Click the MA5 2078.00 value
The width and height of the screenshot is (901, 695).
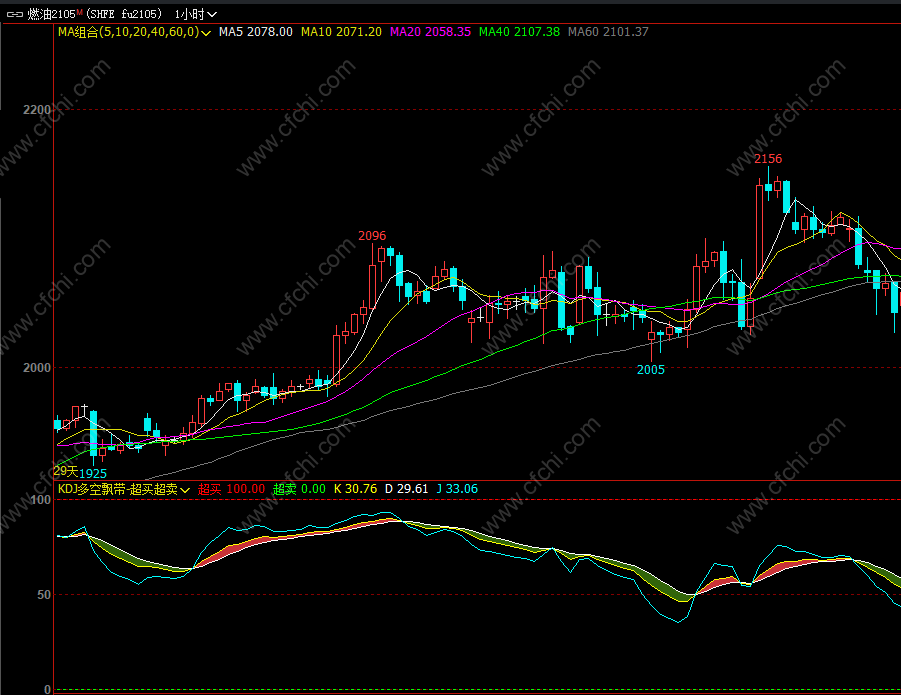tap(256, 32)
